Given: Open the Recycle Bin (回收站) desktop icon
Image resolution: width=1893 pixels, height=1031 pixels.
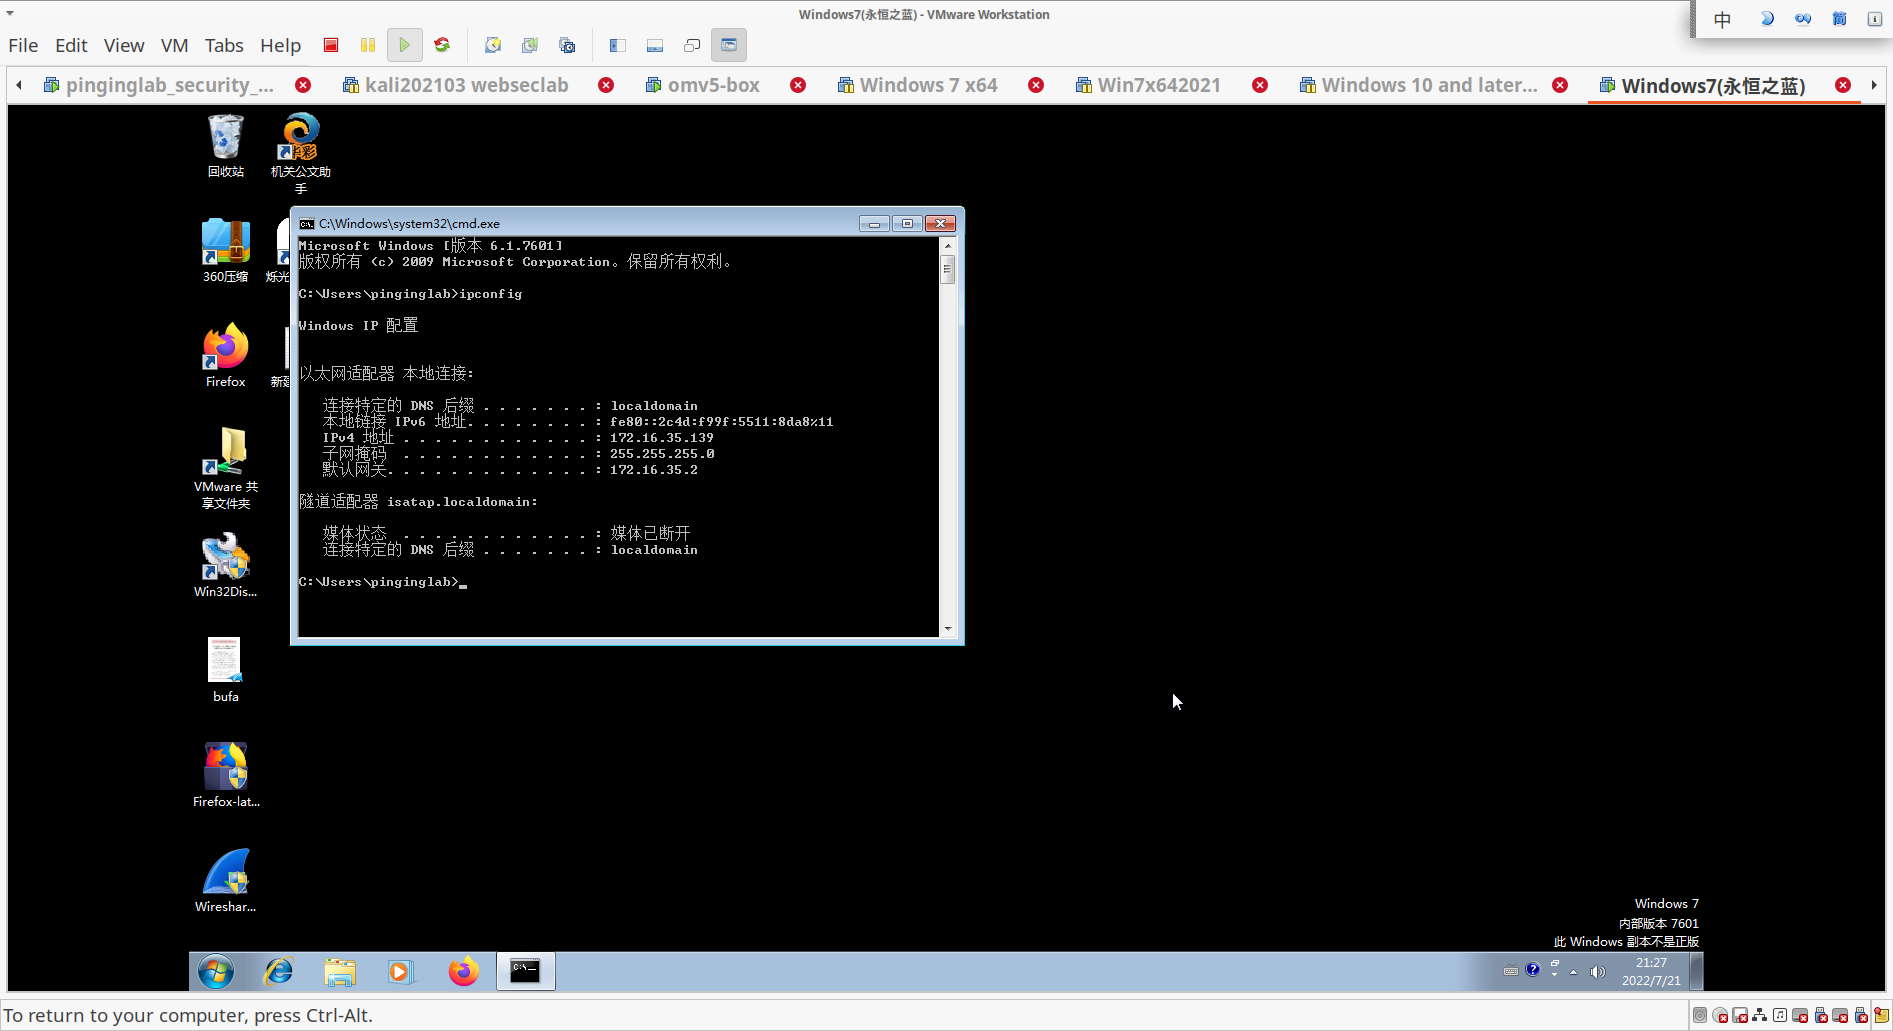Looking at the screenshot, I should coord(226,146).
